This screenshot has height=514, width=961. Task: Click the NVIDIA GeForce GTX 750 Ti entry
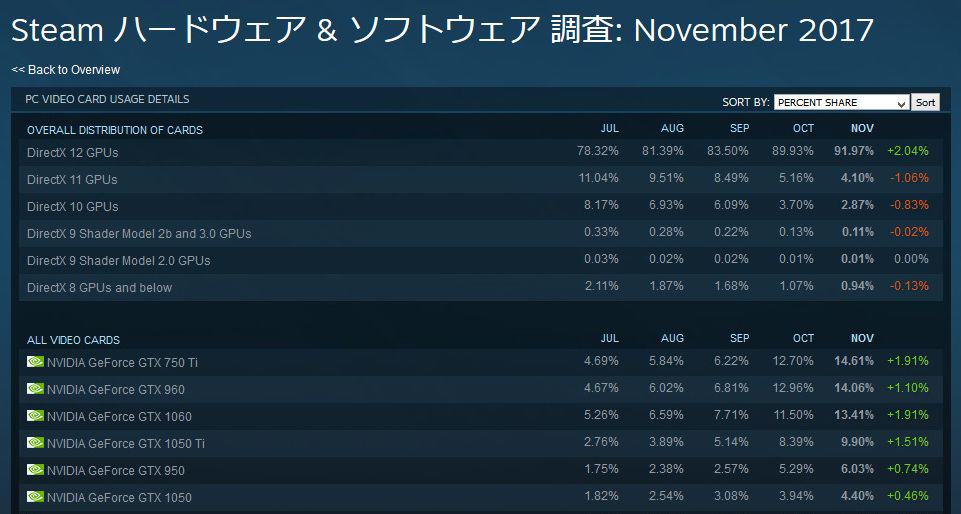[122, 363]
